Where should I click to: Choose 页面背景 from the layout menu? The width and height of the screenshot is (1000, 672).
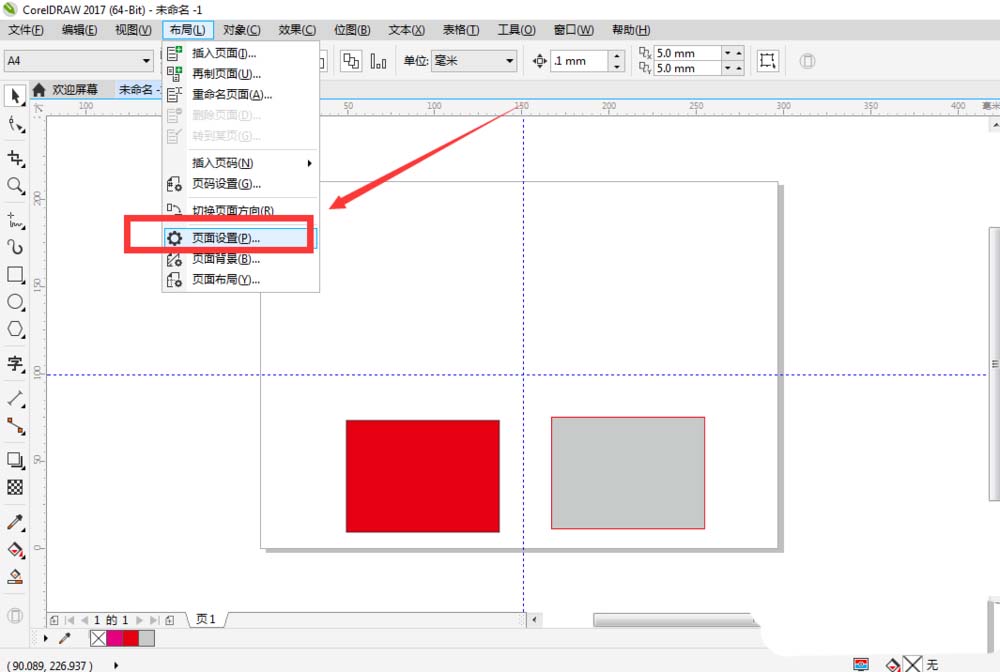240,259
